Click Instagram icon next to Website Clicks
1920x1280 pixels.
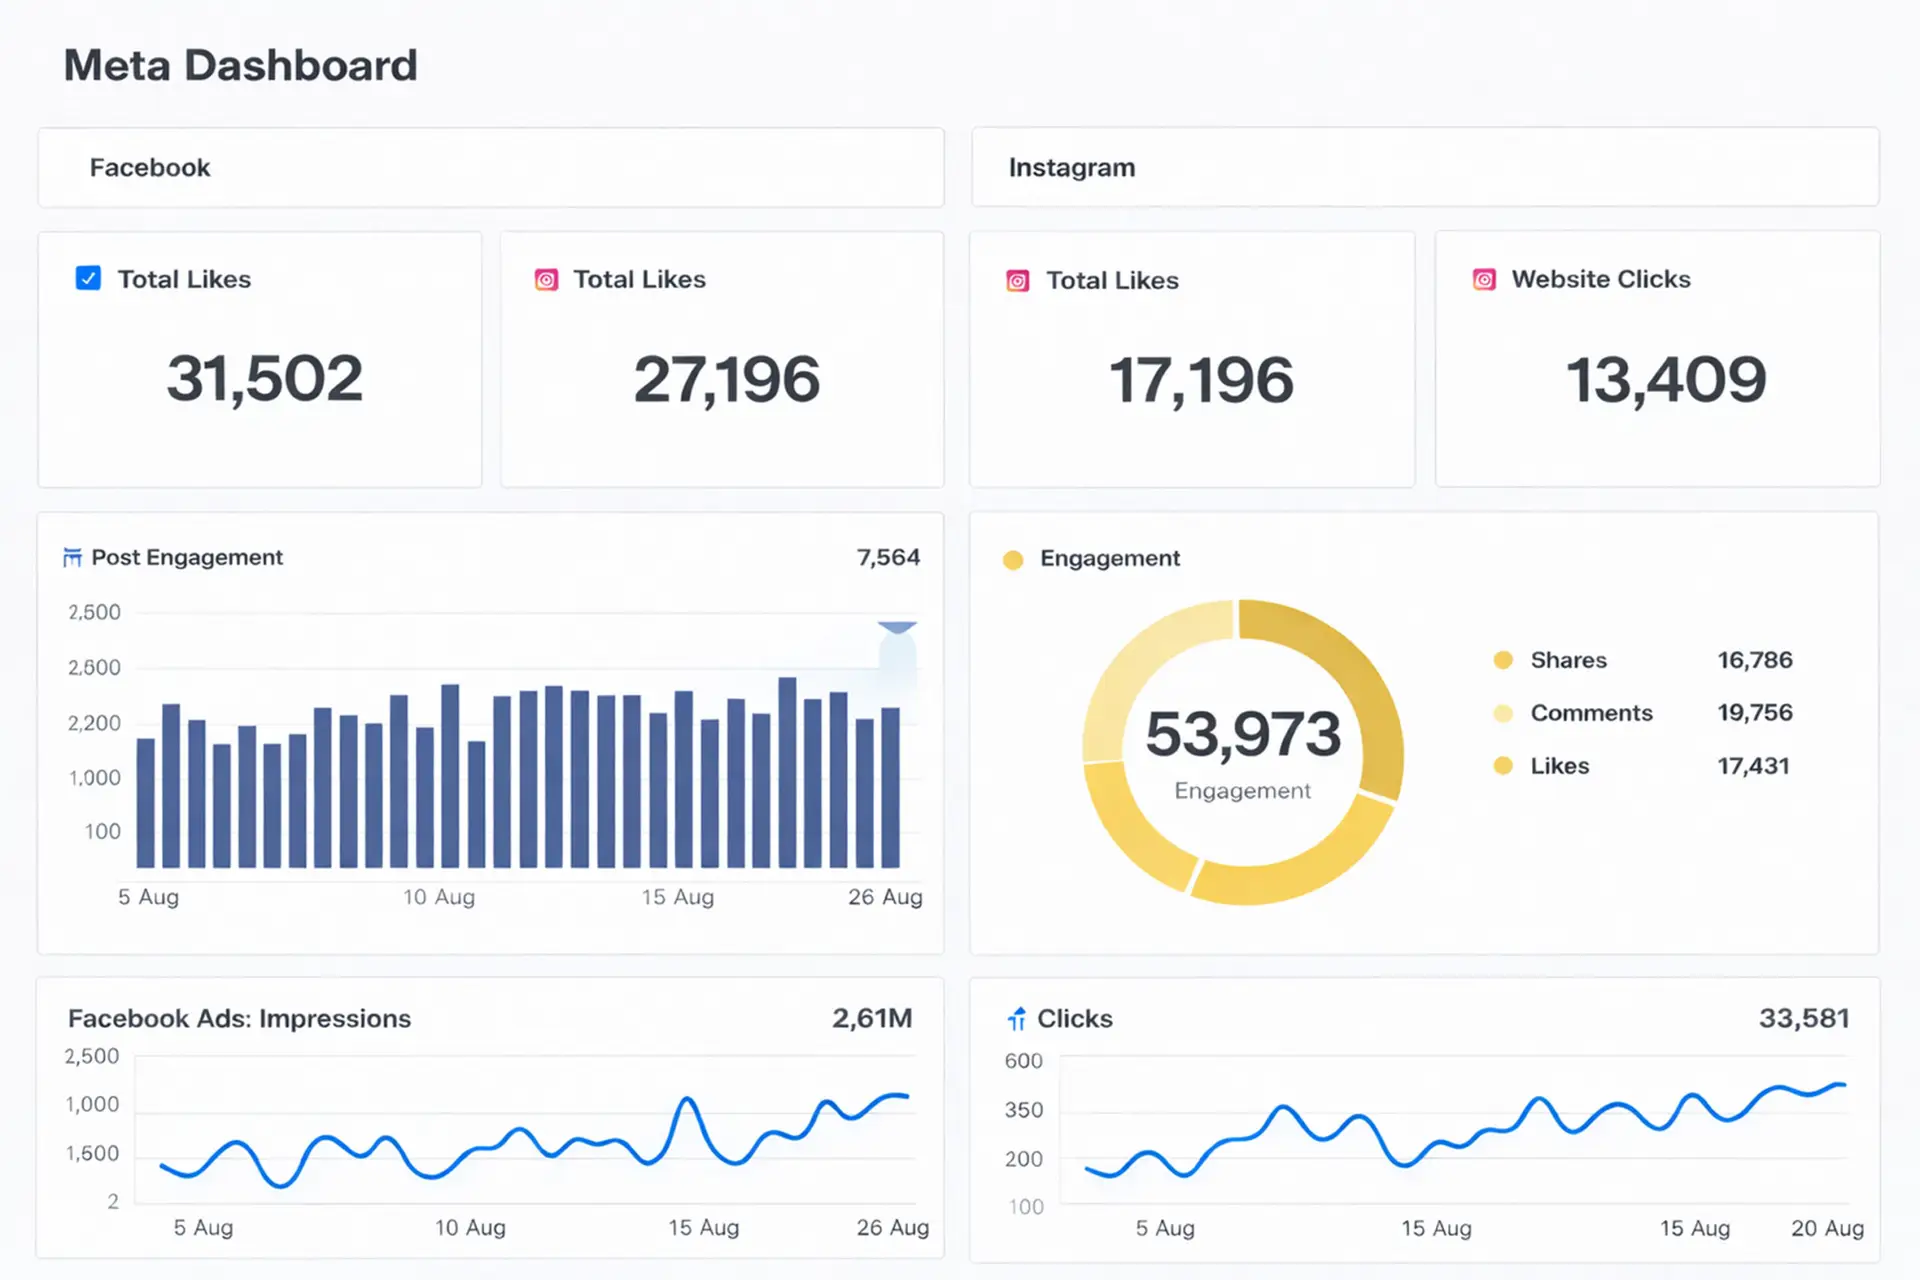coord(1484,280)
